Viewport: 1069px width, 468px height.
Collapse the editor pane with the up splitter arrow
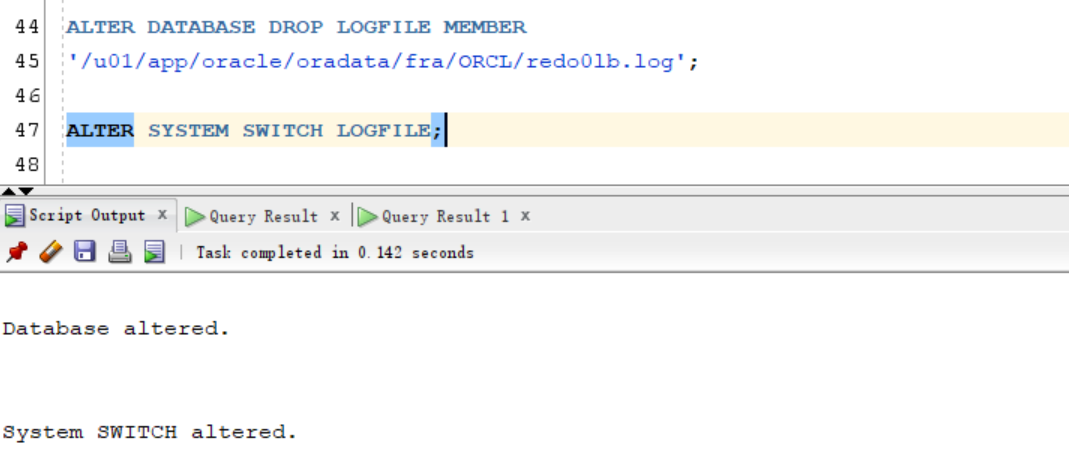(8, 191)
